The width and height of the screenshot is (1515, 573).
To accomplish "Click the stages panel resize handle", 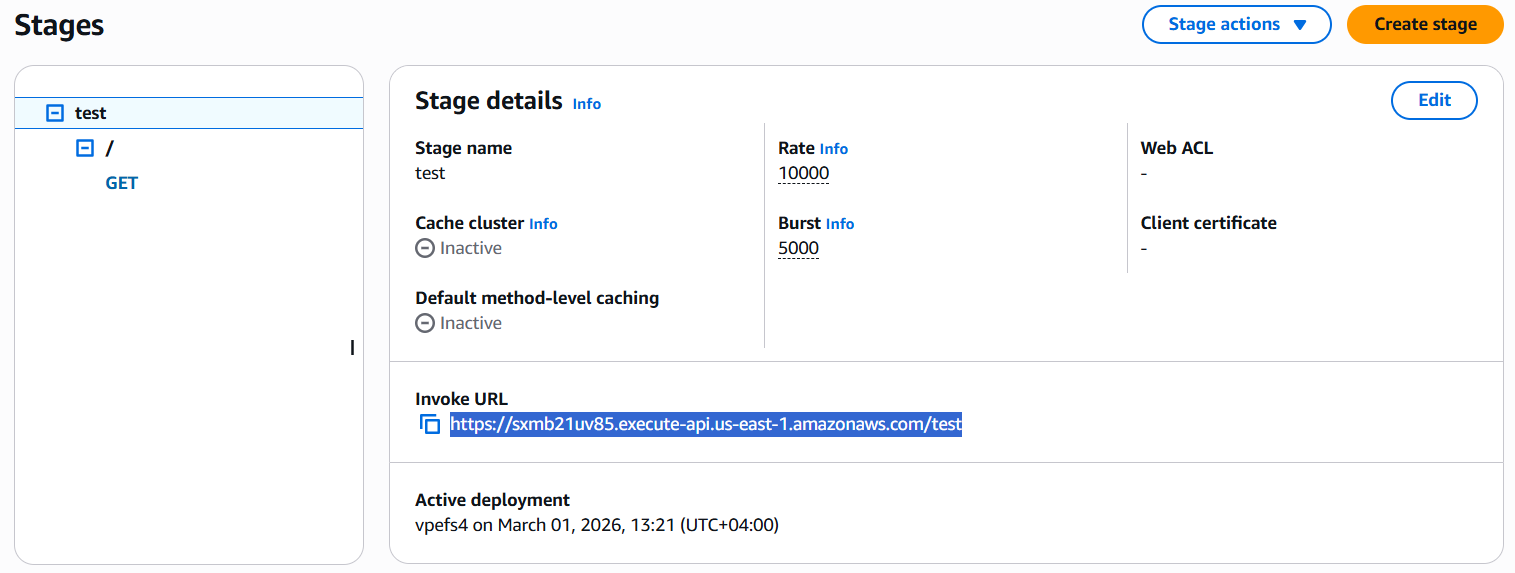I will click(x=352, y=348).
